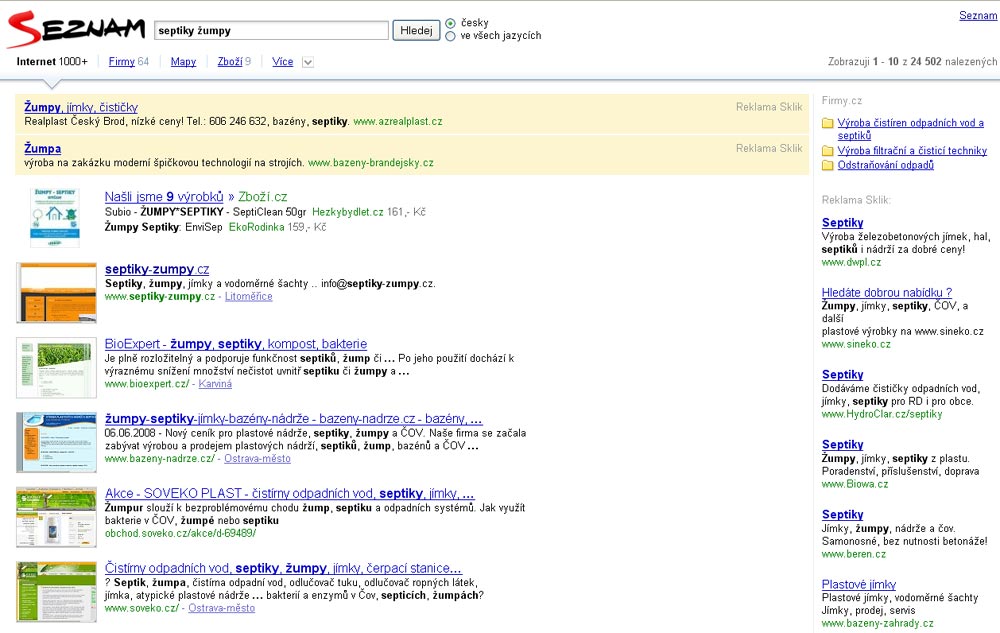Expand the 'Více' dropdown arrow
1000x633 pixels.
(307, 62)
